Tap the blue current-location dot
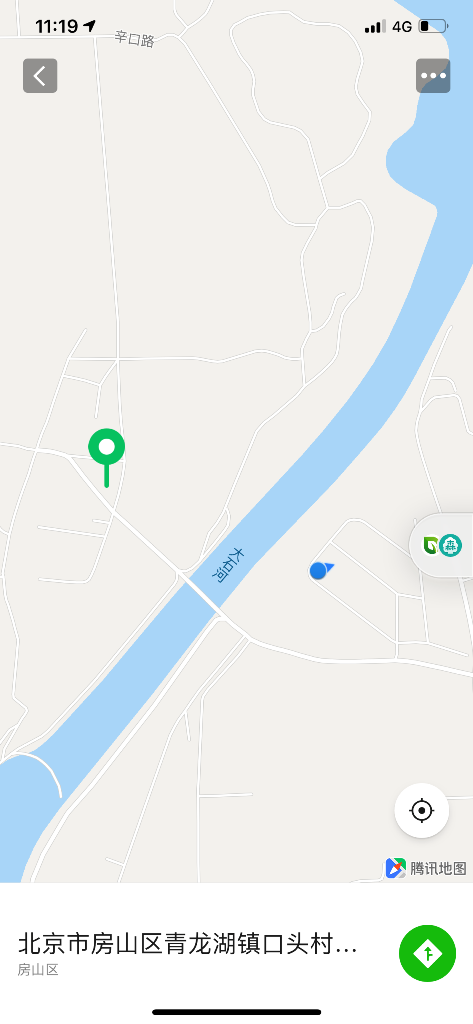This screenshot has height=1024, width=473. [x=320, y=570]
